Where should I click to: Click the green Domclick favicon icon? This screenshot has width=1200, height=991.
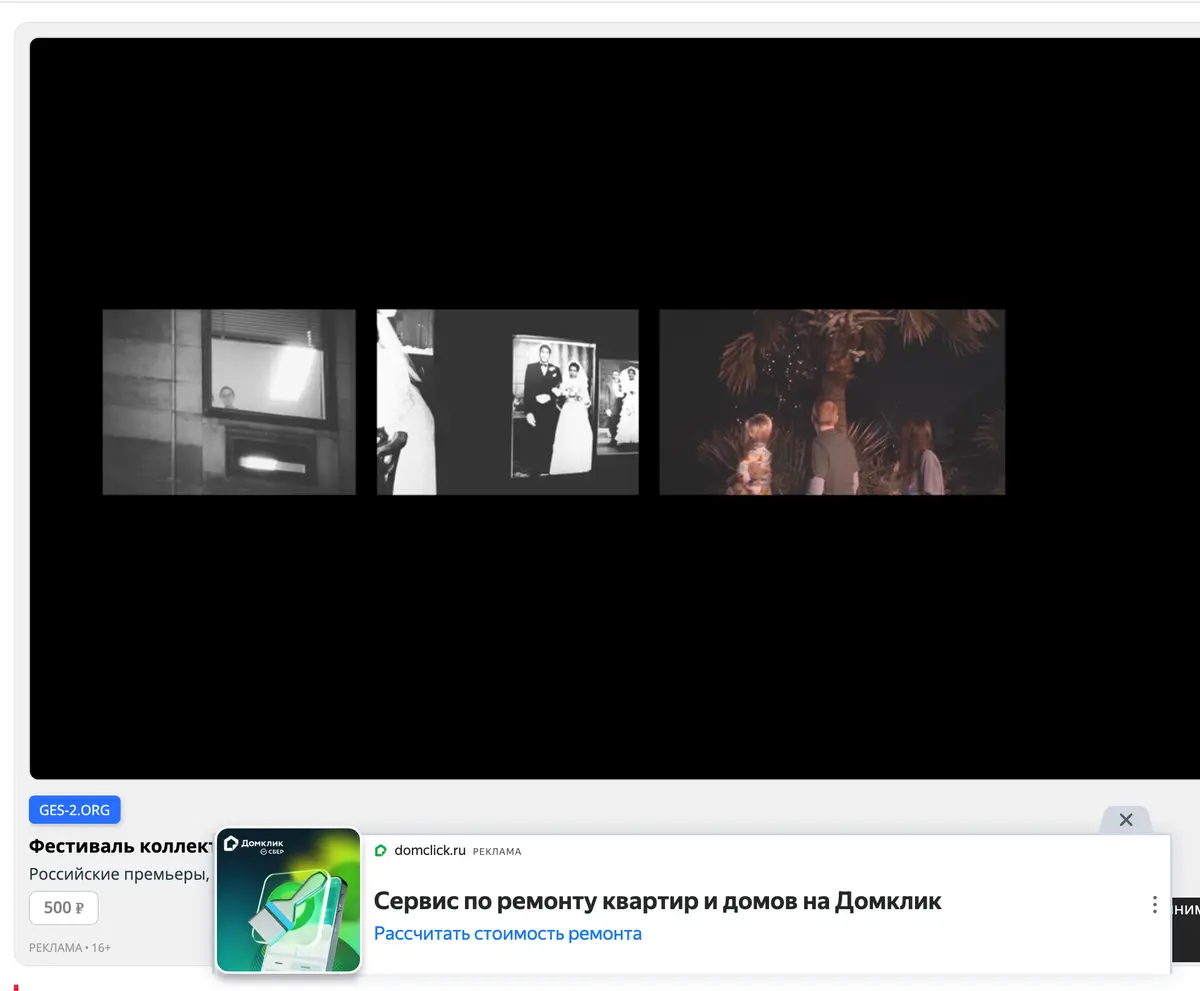380,851
